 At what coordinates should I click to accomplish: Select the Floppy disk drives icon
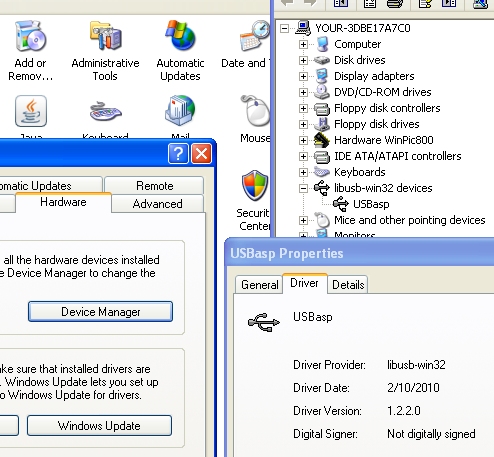(322, 124)
